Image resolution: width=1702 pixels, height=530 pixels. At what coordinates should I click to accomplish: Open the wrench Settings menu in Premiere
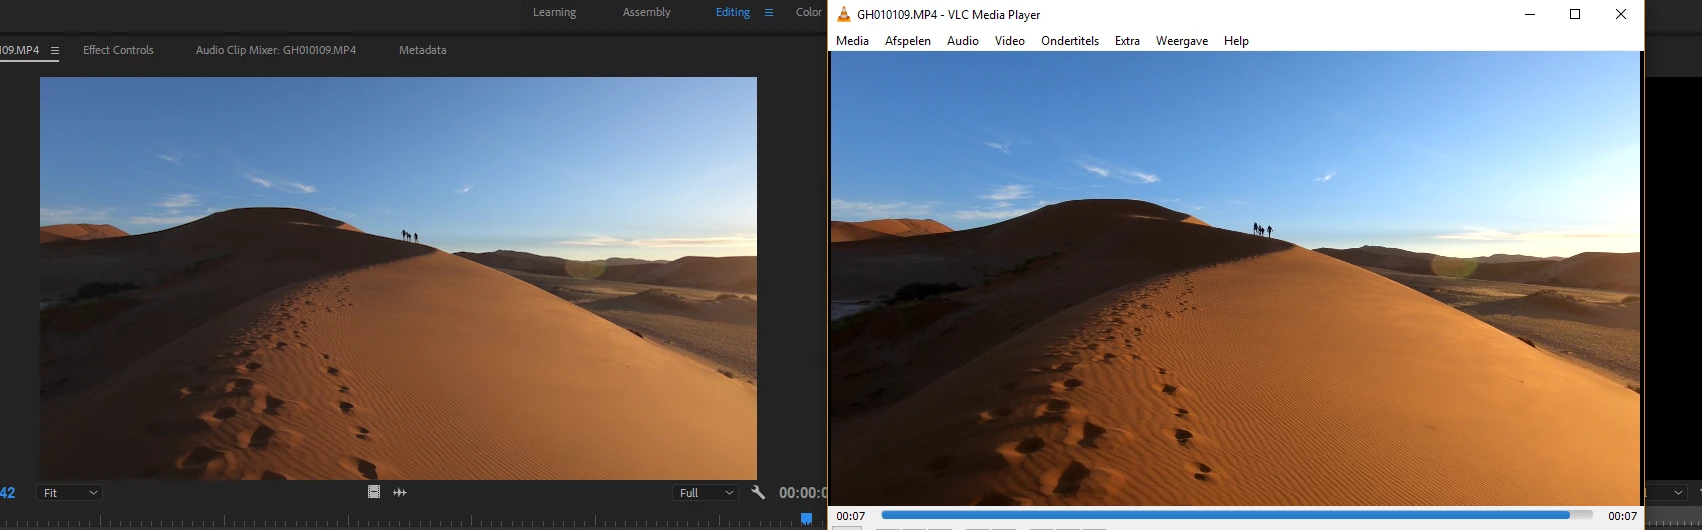click(758, 492)
